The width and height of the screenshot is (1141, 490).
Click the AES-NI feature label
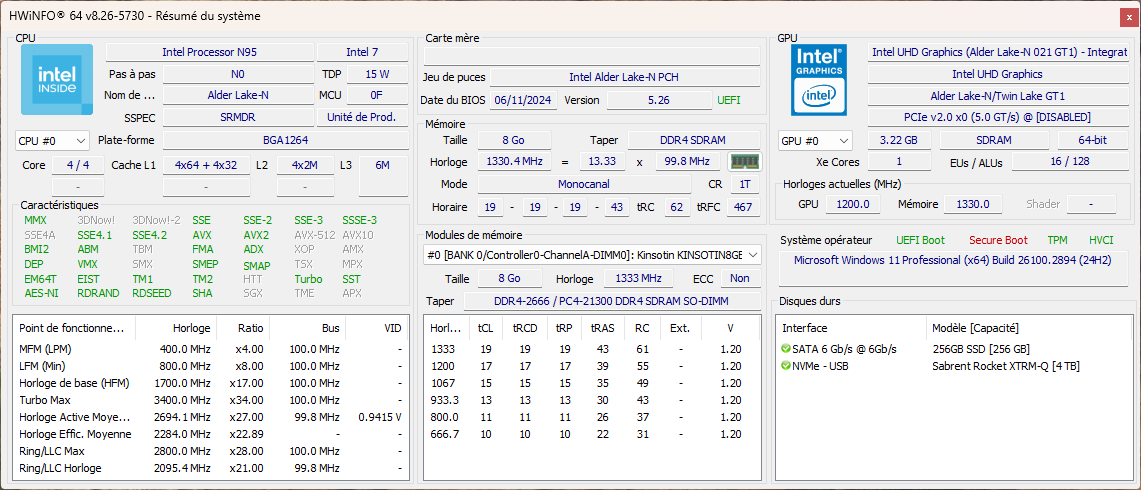coord(41,293)
